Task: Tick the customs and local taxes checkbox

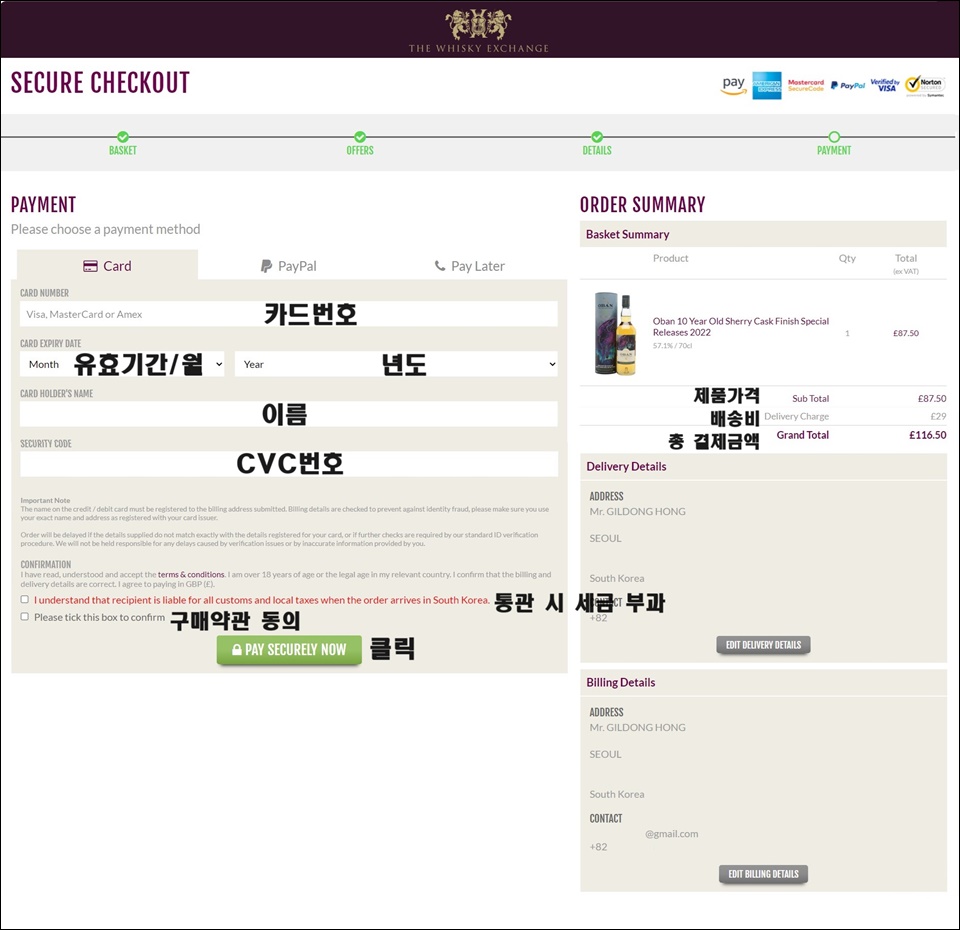Action: (24, 599)
